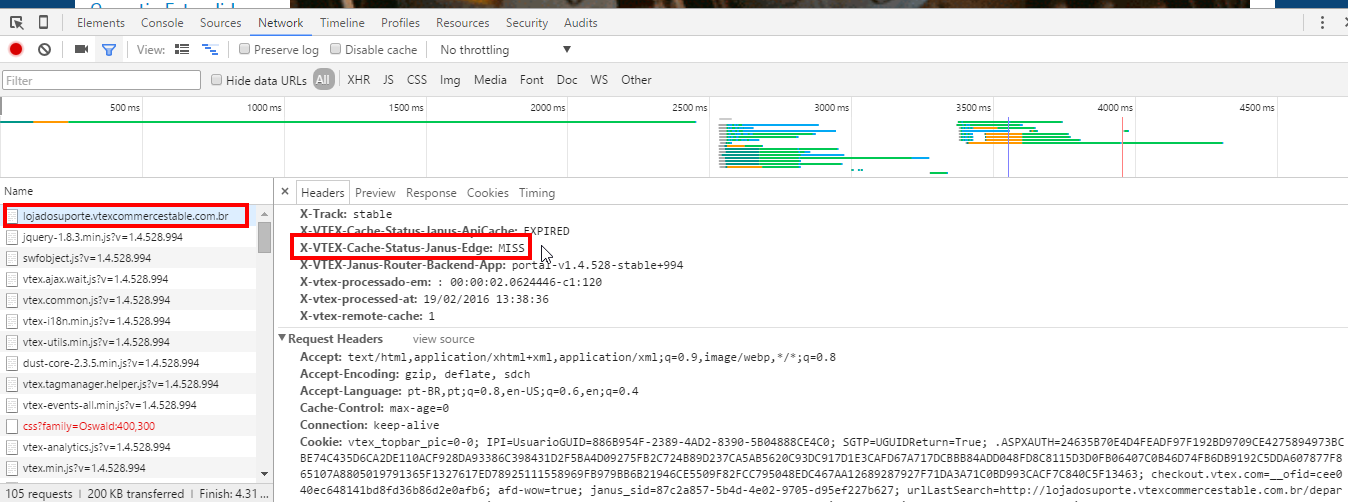The height and width of the screenshot is (502, 1348).
Task: Click the inspect element picker icon
Action: coord(17,23)
